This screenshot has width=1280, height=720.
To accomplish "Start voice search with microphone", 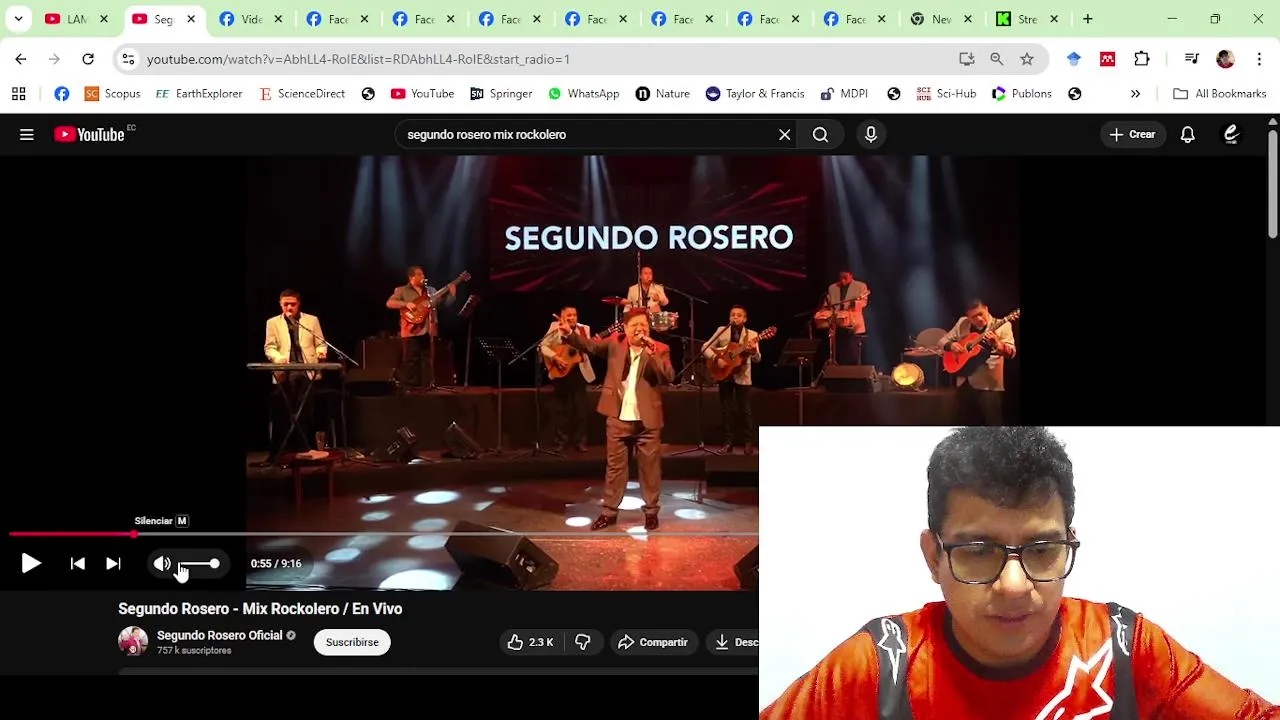I will point(871,134).
